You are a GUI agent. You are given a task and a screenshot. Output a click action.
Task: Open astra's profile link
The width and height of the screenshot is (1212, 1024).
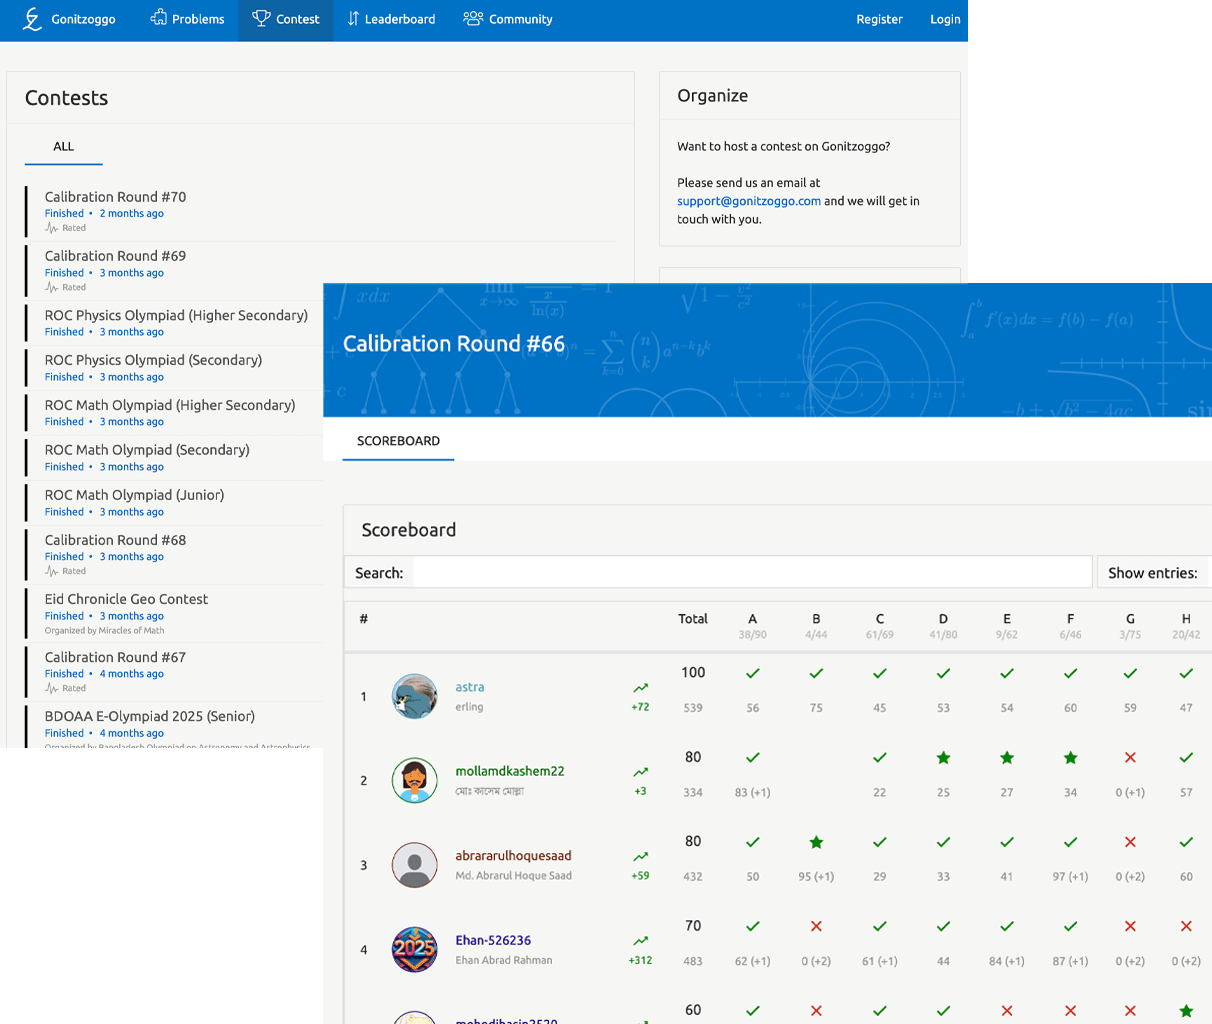(x=470, y=687)
